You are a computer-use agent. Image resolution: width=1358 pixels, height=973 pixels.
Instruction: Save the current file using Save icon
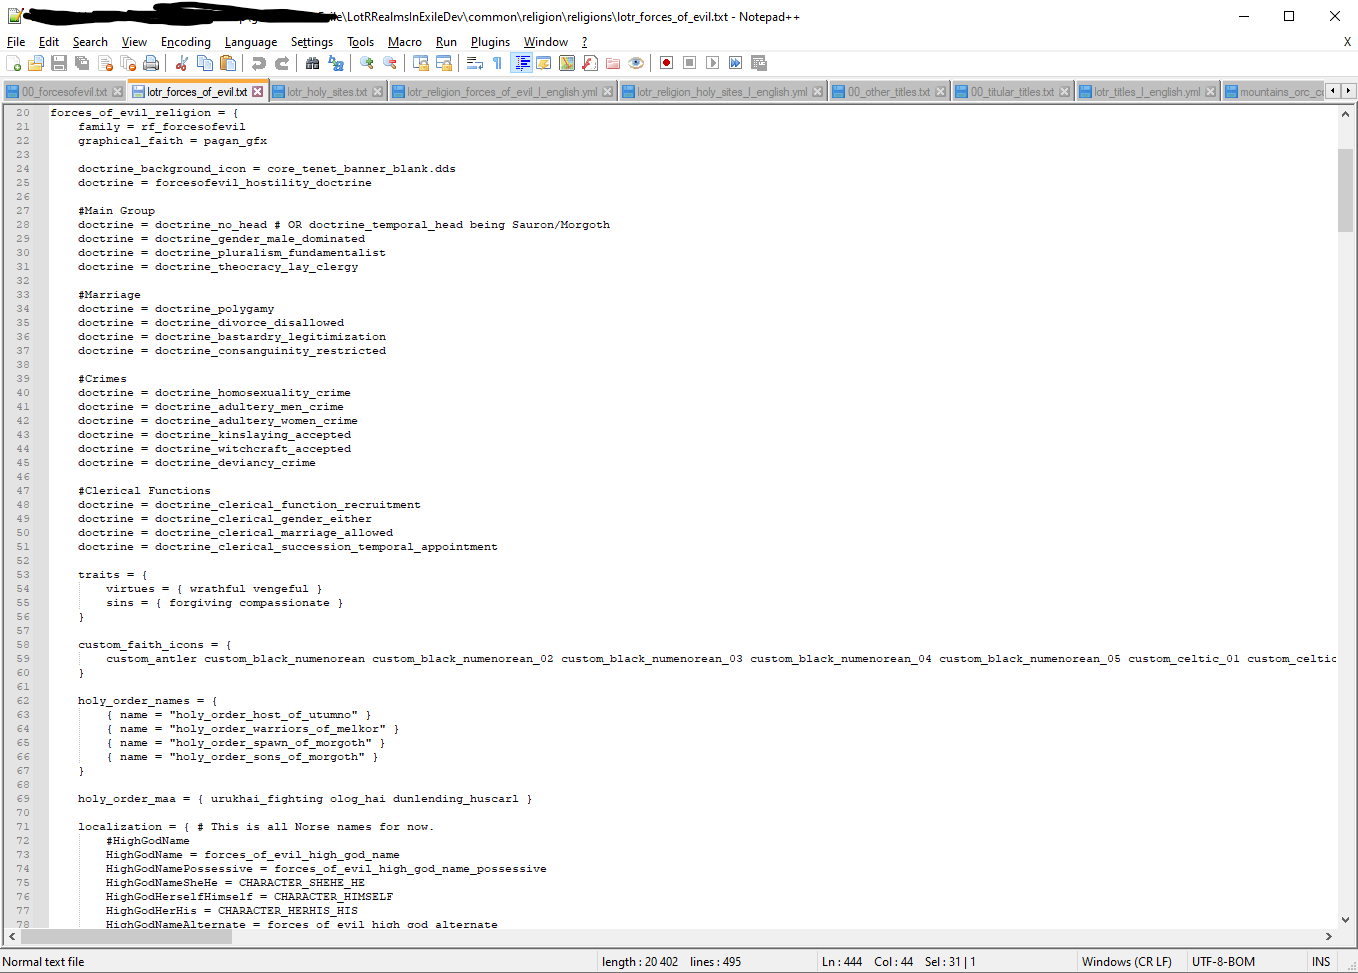pos(59,63)
